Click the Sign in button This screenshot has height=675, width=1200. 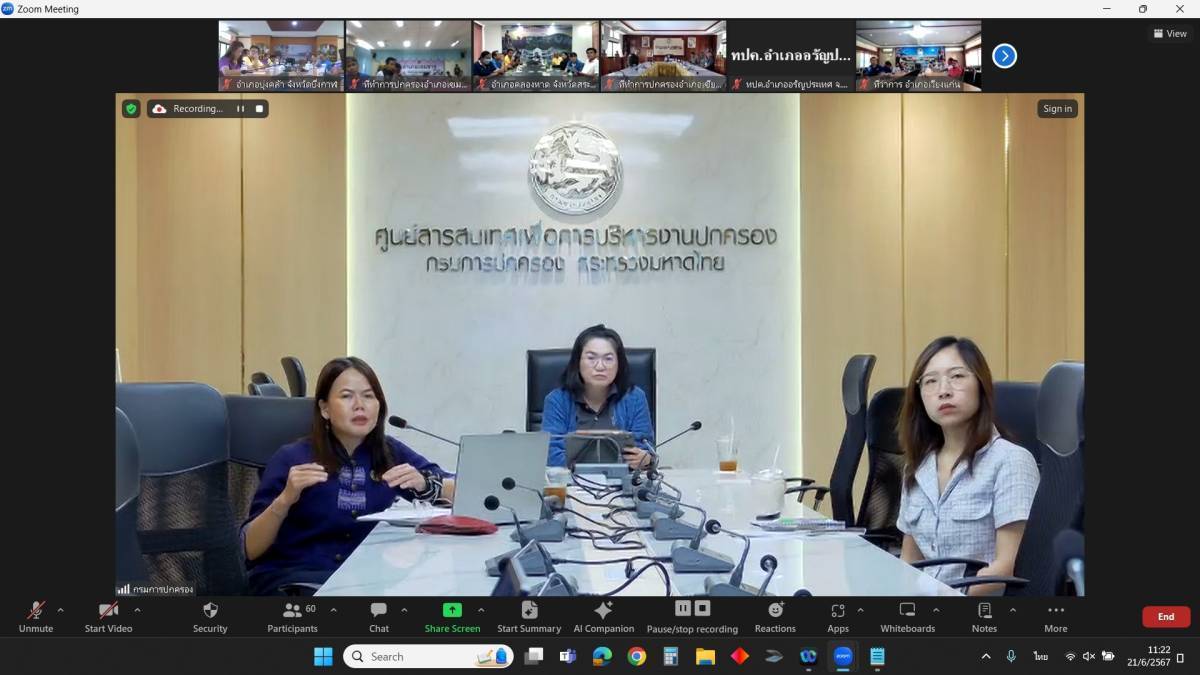tap(1057, 109)
